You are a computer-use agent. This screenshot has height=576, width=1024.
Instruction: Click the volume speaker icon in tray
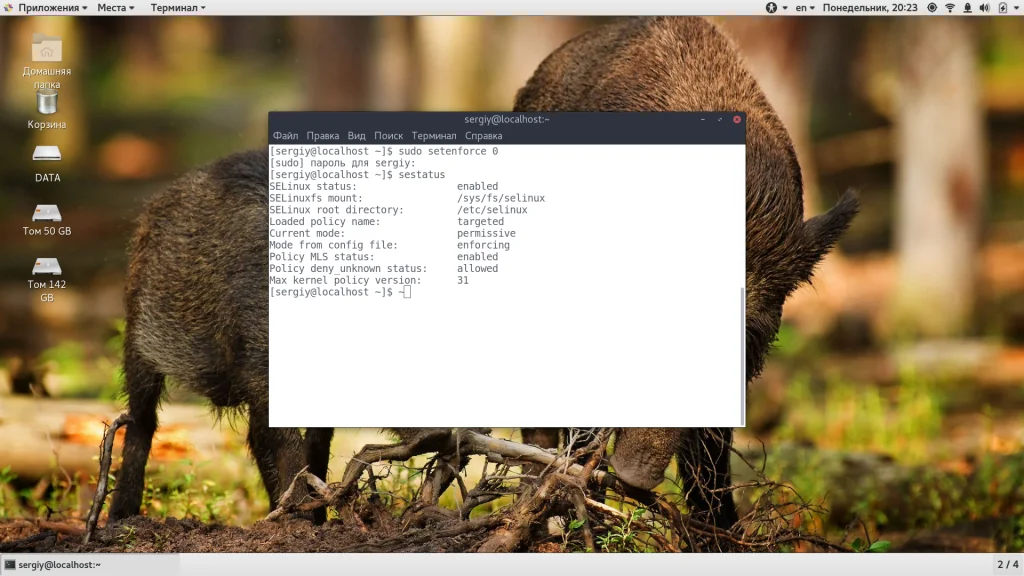[x=984, y=8]
